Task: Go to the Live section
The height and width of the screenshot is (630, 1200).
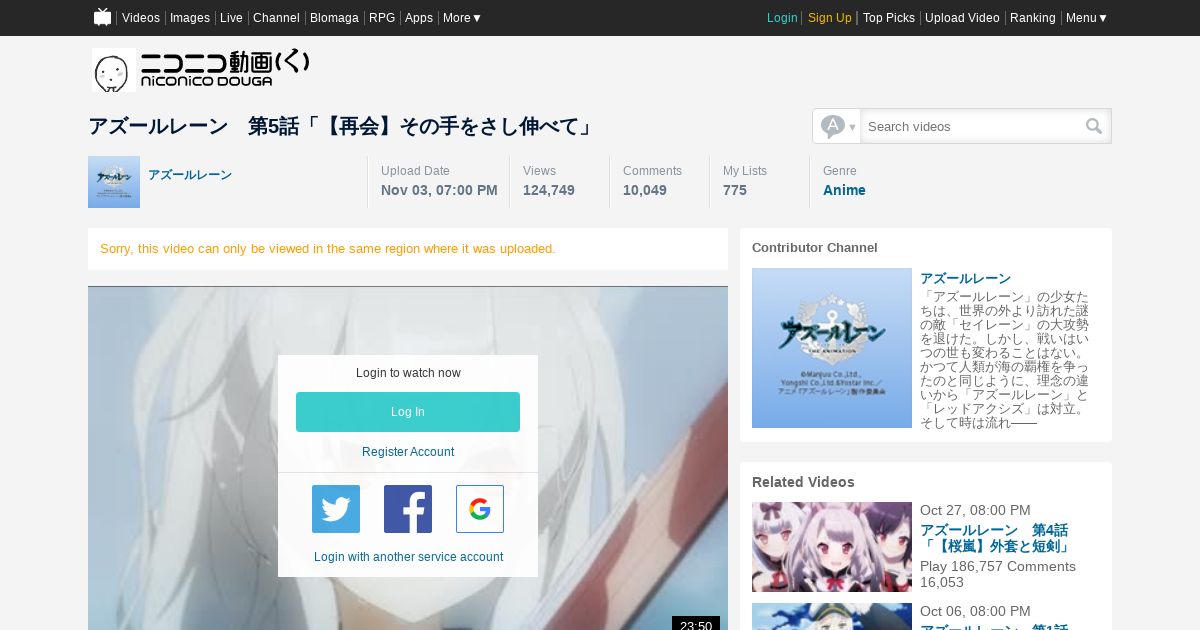Action: point(231,18)
